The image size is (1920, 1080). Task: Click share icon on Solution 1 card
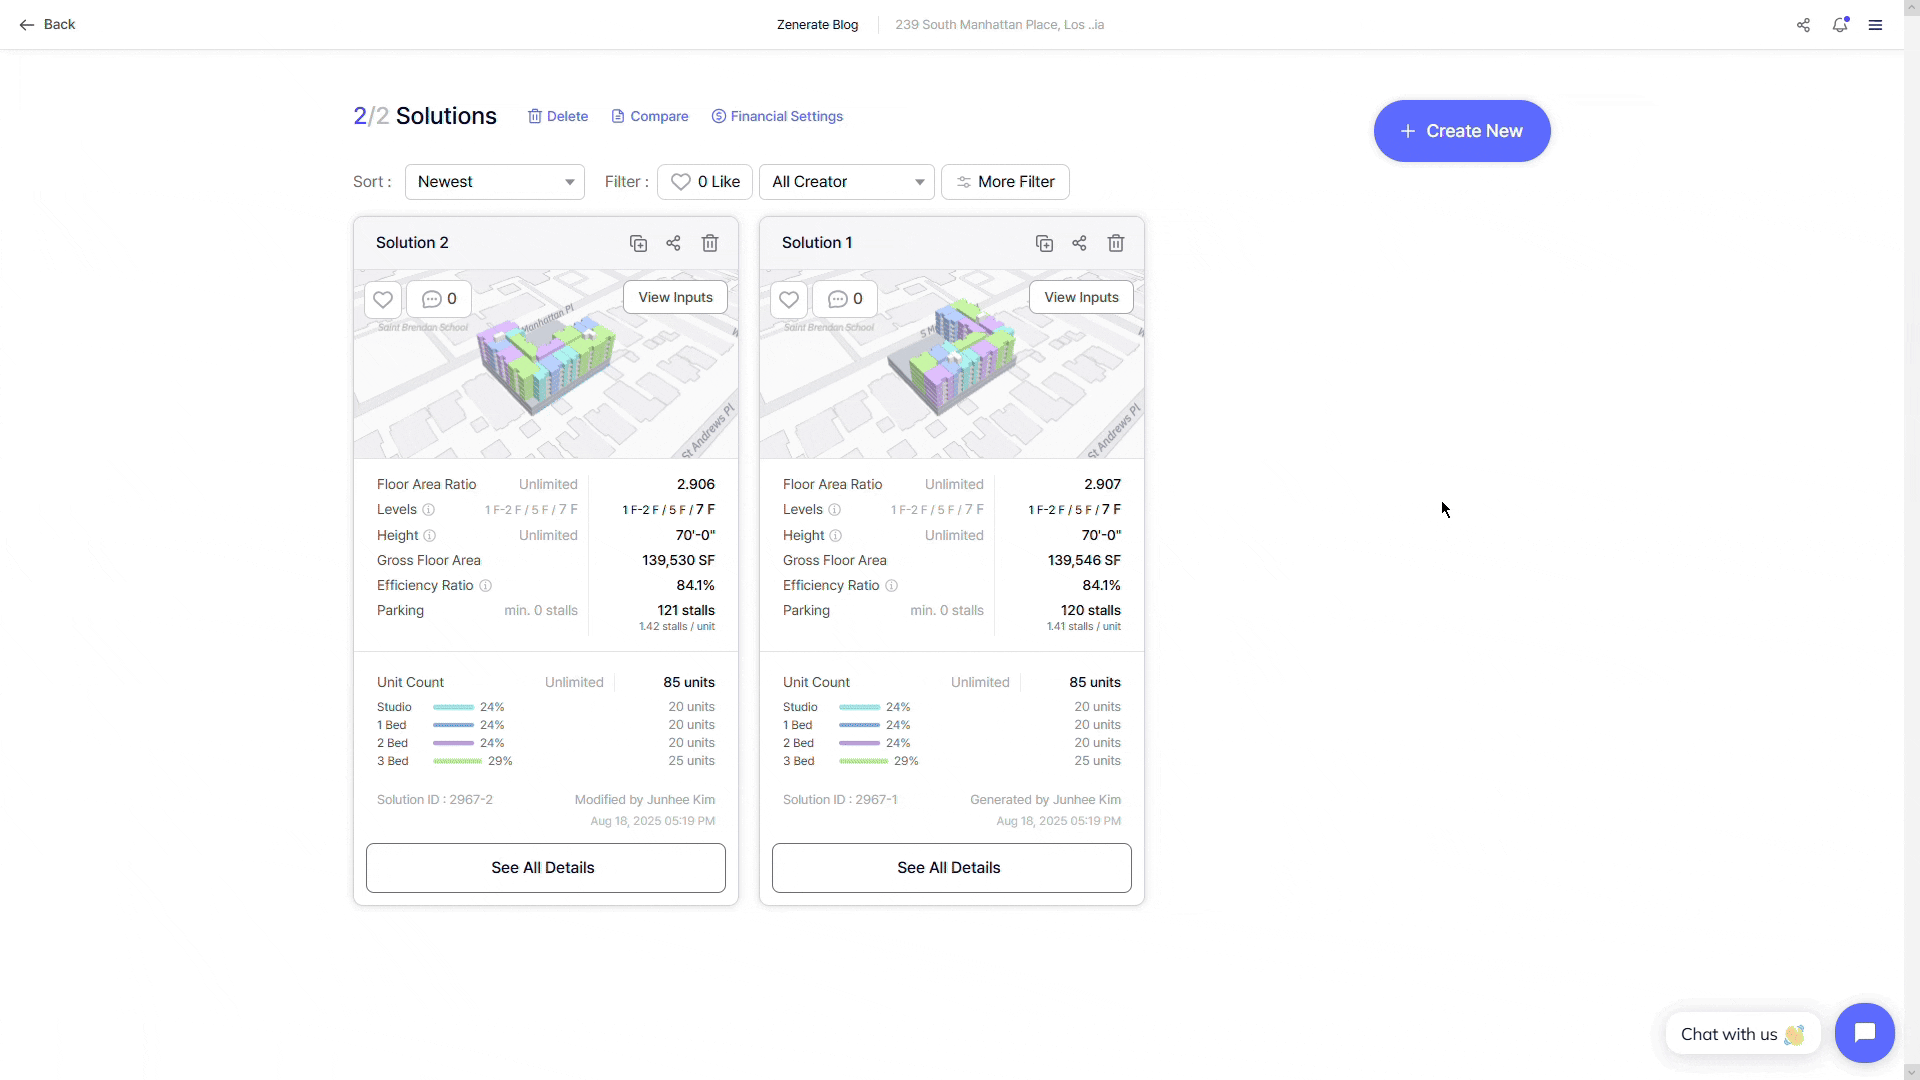pos(1080,243)
